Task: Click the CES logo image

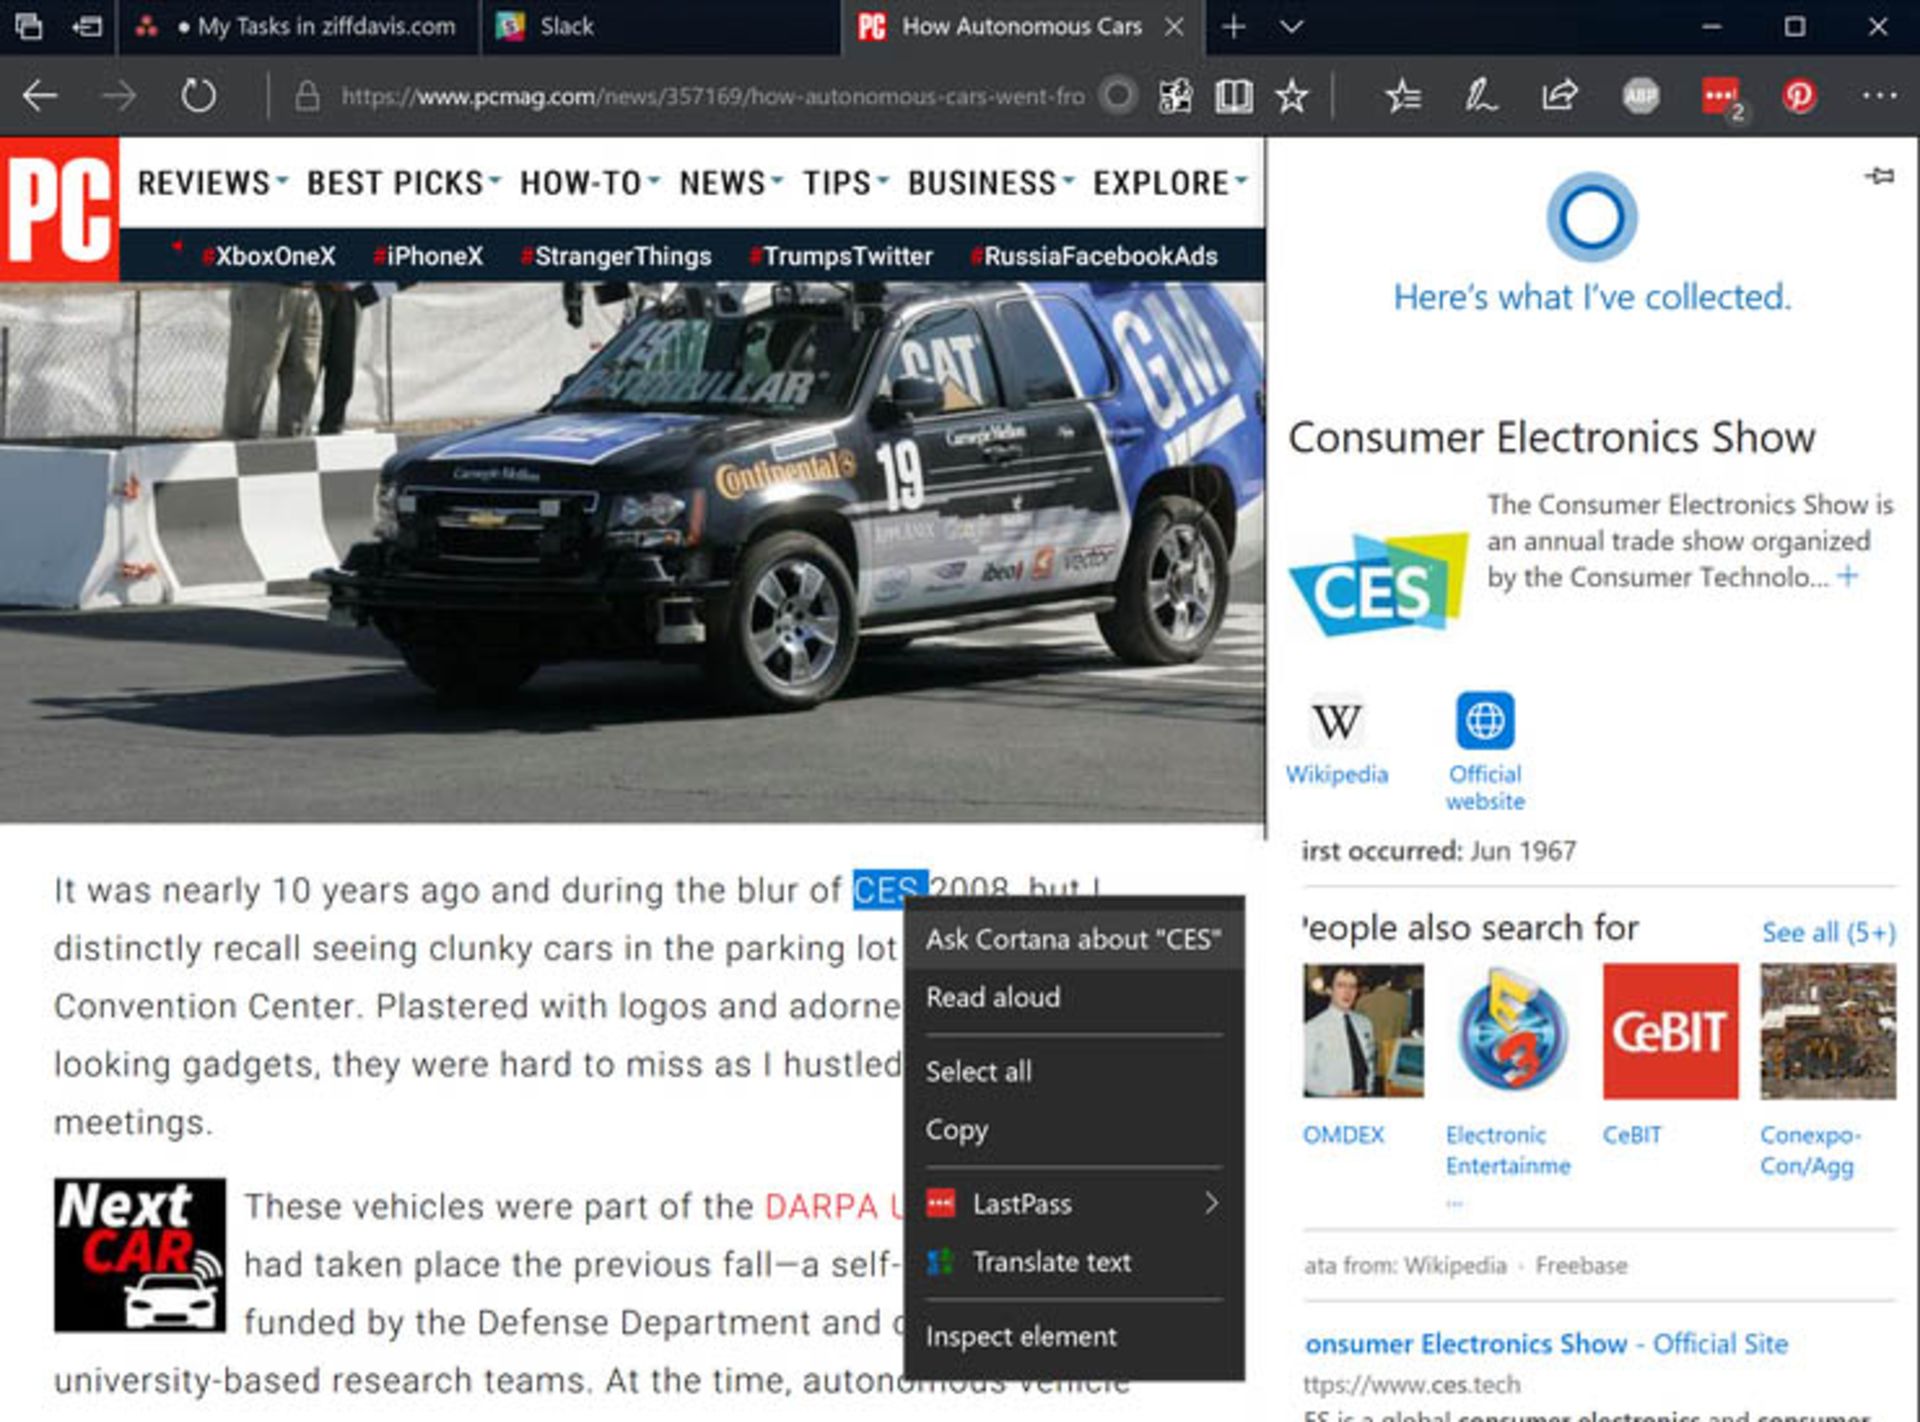Action: (x=1378, y=585)
